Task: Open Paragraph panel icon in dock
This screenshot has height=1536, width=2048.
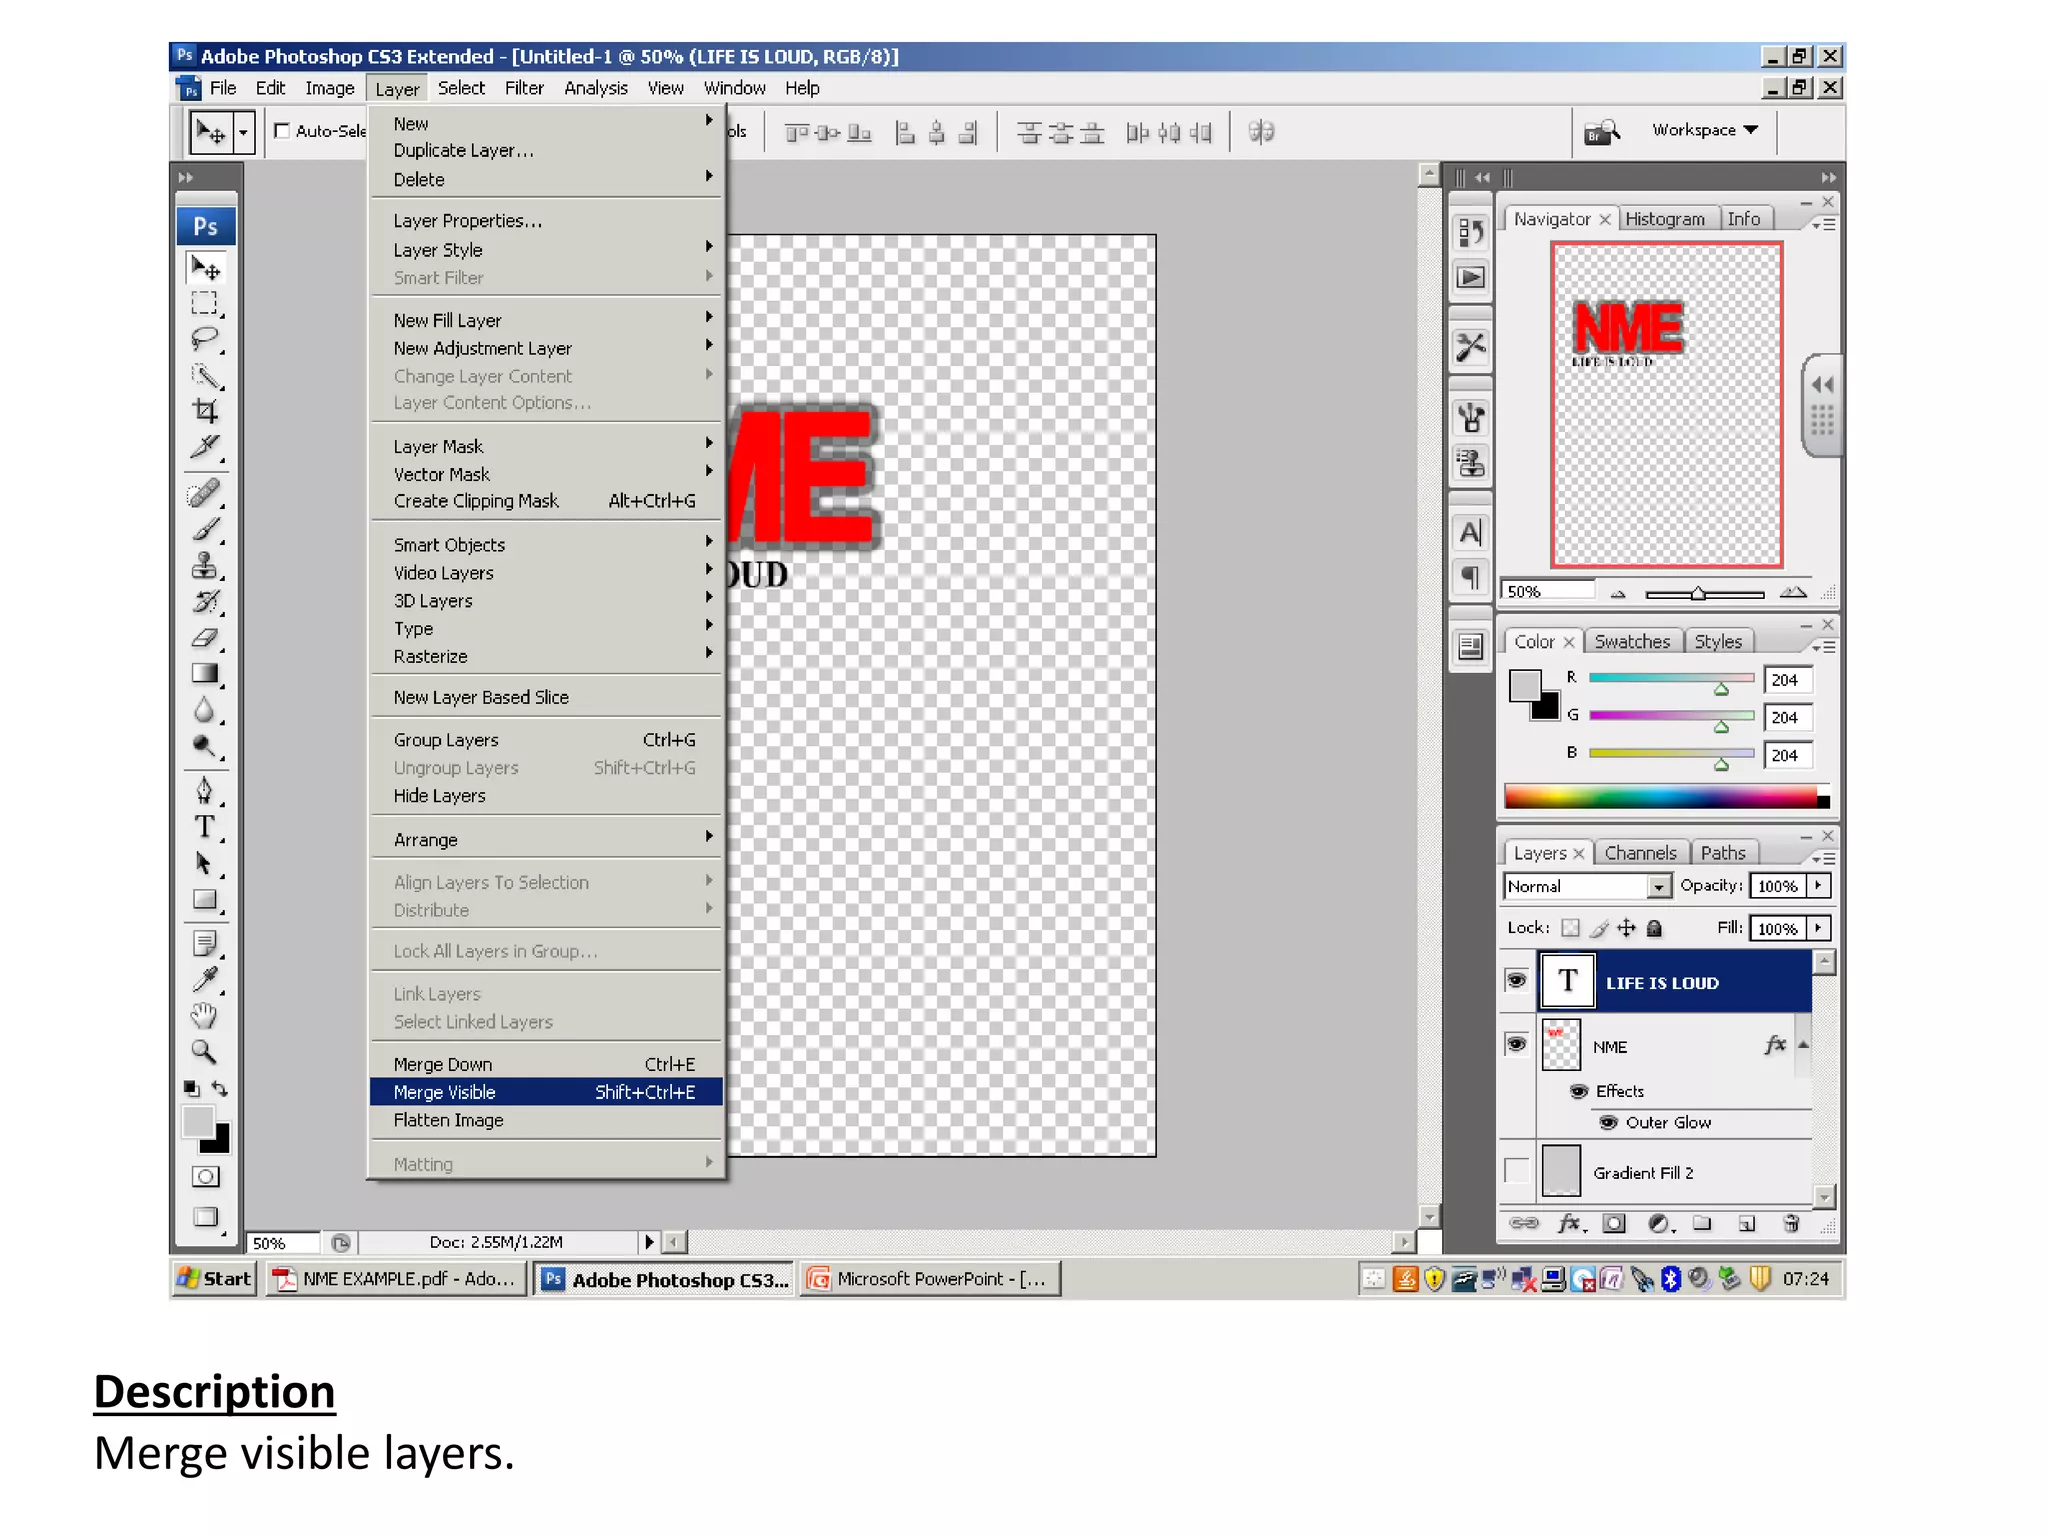Action: pos(1470,576)
